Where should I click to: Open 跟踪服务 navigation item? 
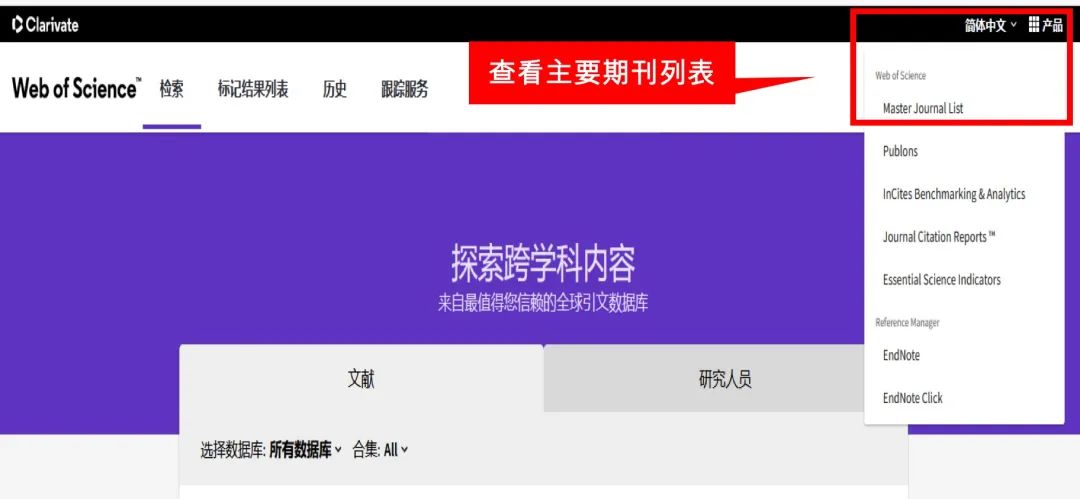pos(404,89)
